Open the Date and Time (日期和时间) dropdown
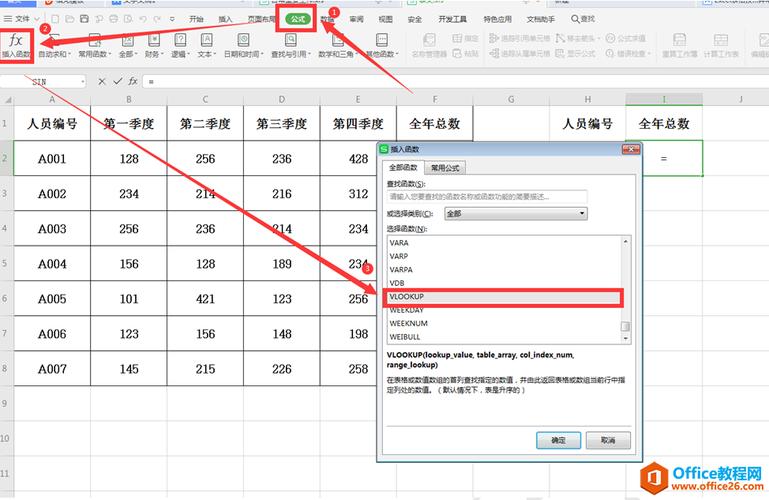 point(243,45)
